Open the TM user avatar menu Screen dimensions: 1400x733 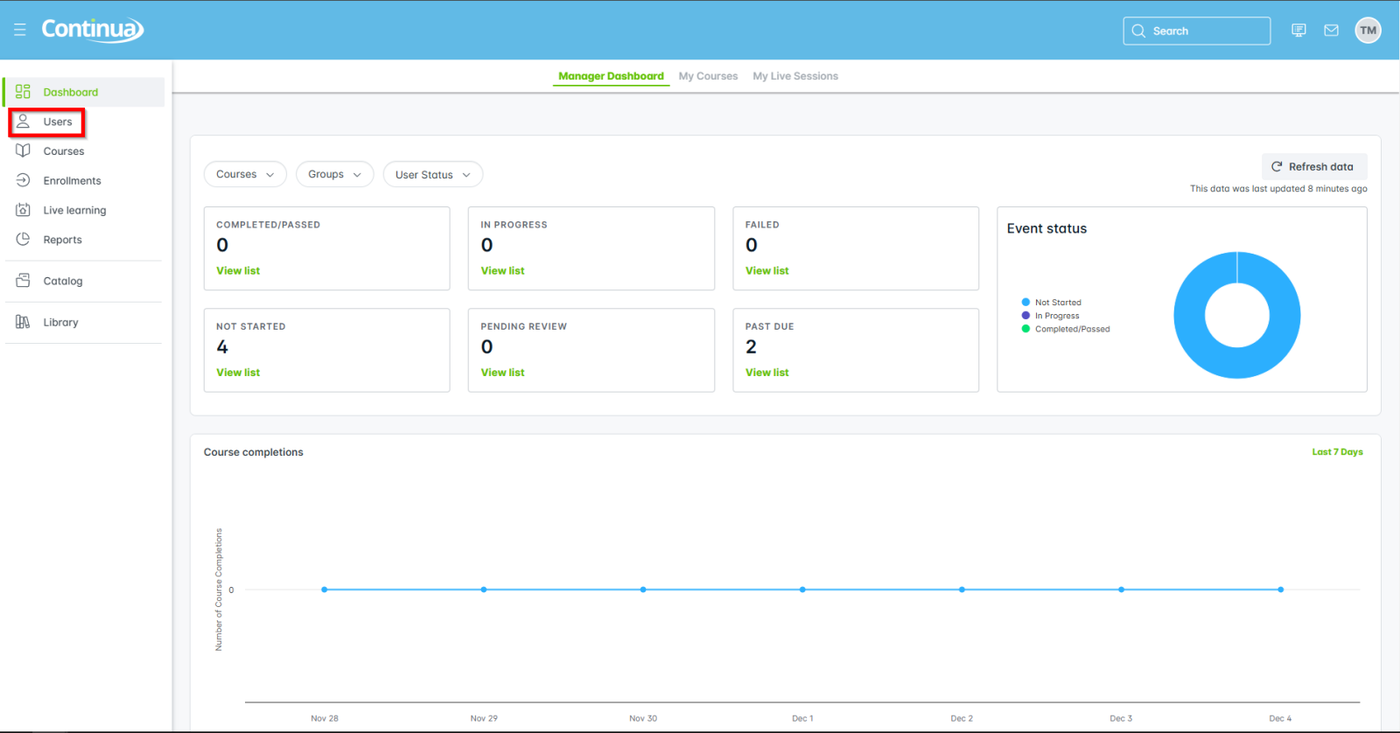[x=1367, y=31]
